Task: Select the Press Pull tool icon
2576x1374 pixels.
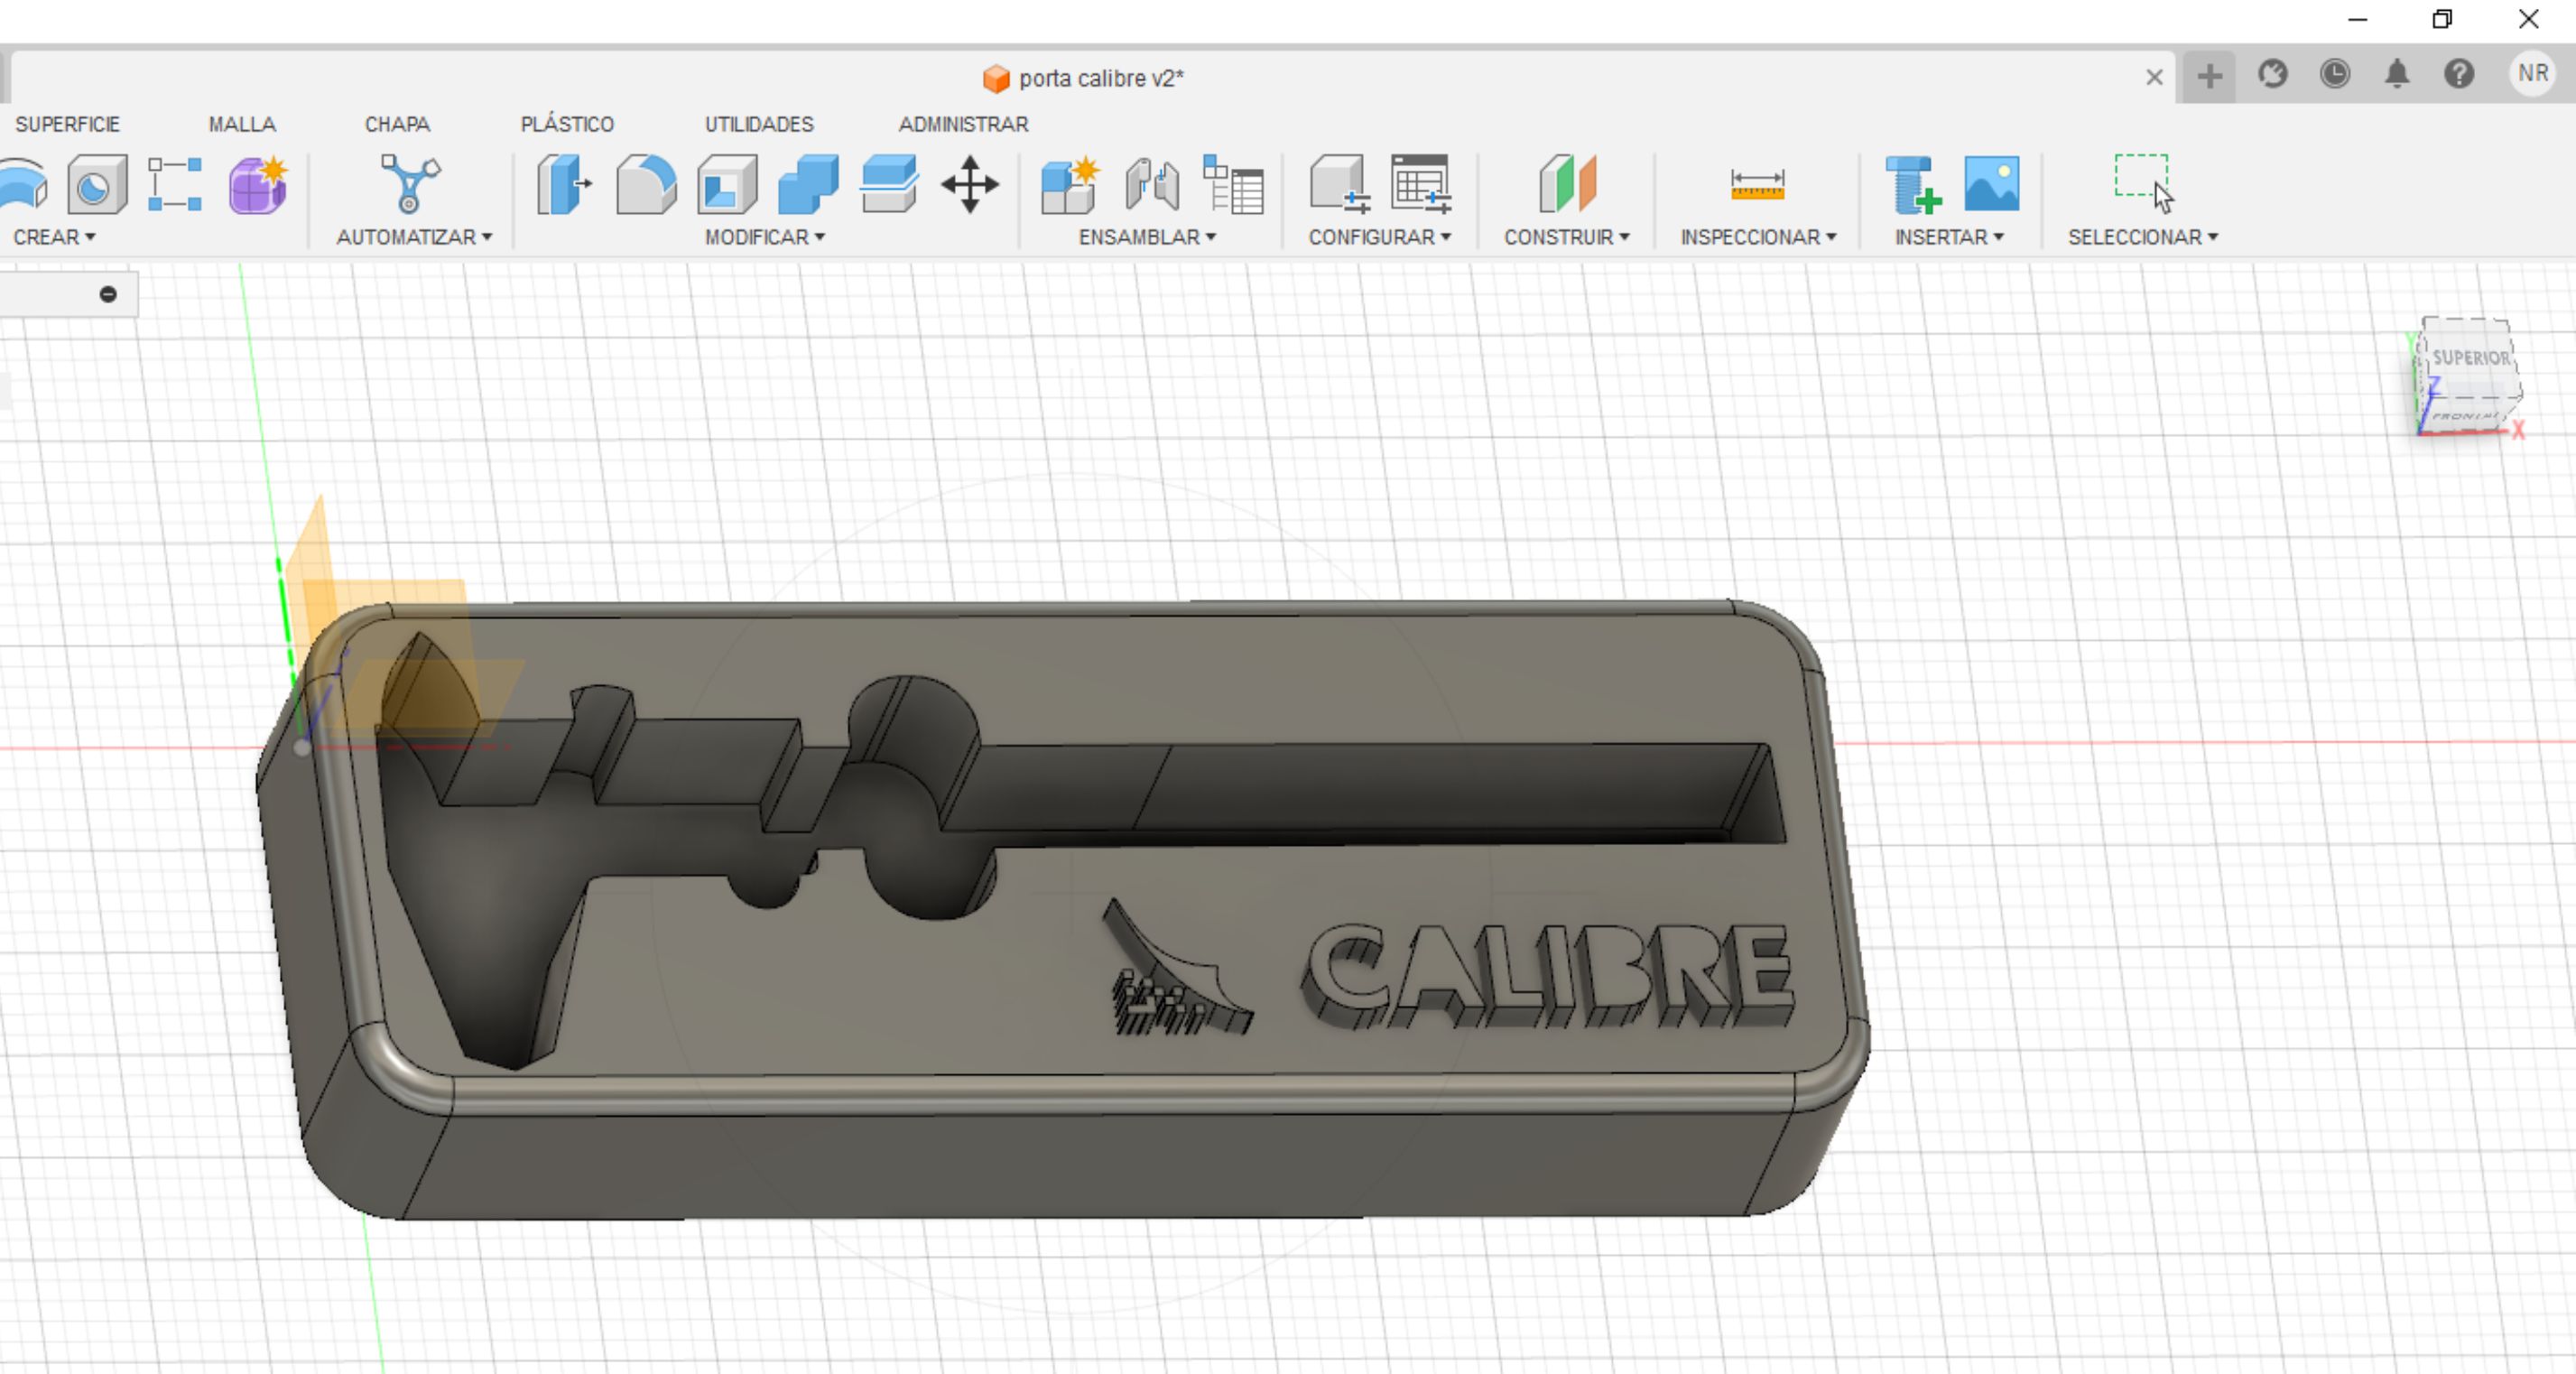Action: pyautogui.click(x=565, y=185)
